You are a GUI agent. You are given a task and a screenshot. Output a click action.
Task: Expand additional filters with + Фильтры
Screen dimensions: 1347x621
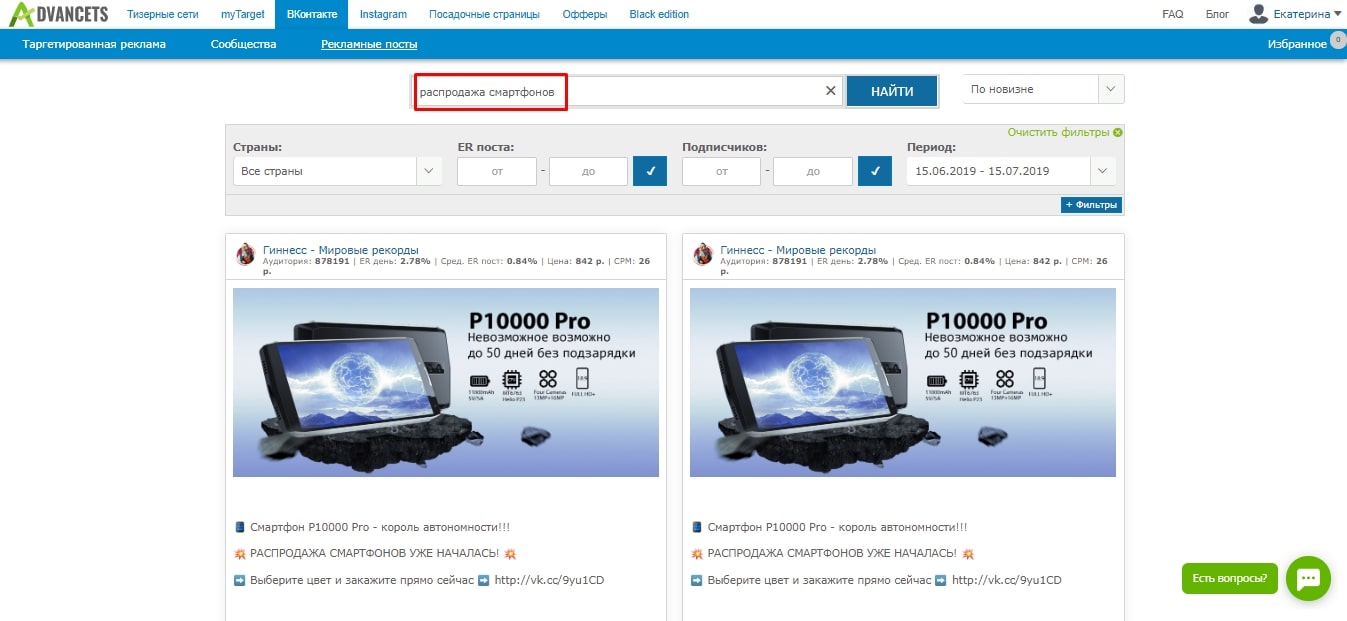tap(1091, 205)
